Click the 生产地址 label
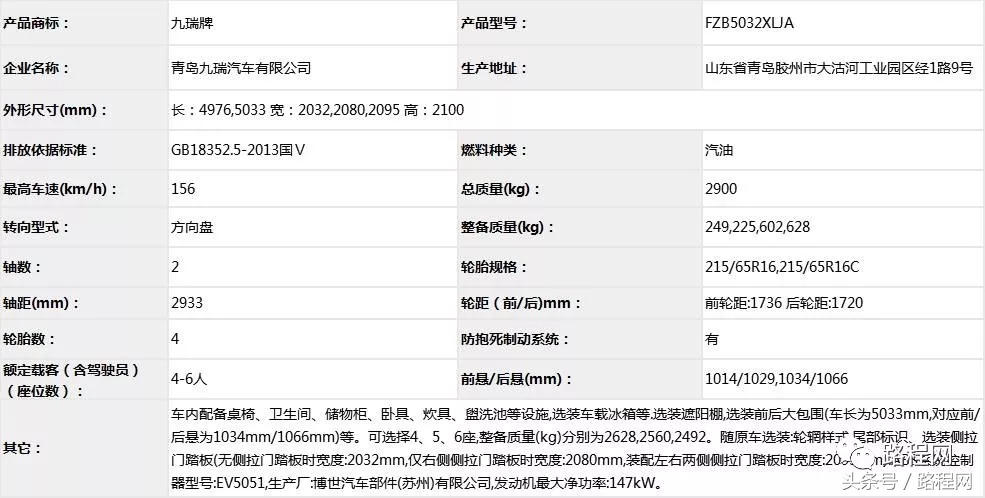The image size is (985, 498). [494, 68]
